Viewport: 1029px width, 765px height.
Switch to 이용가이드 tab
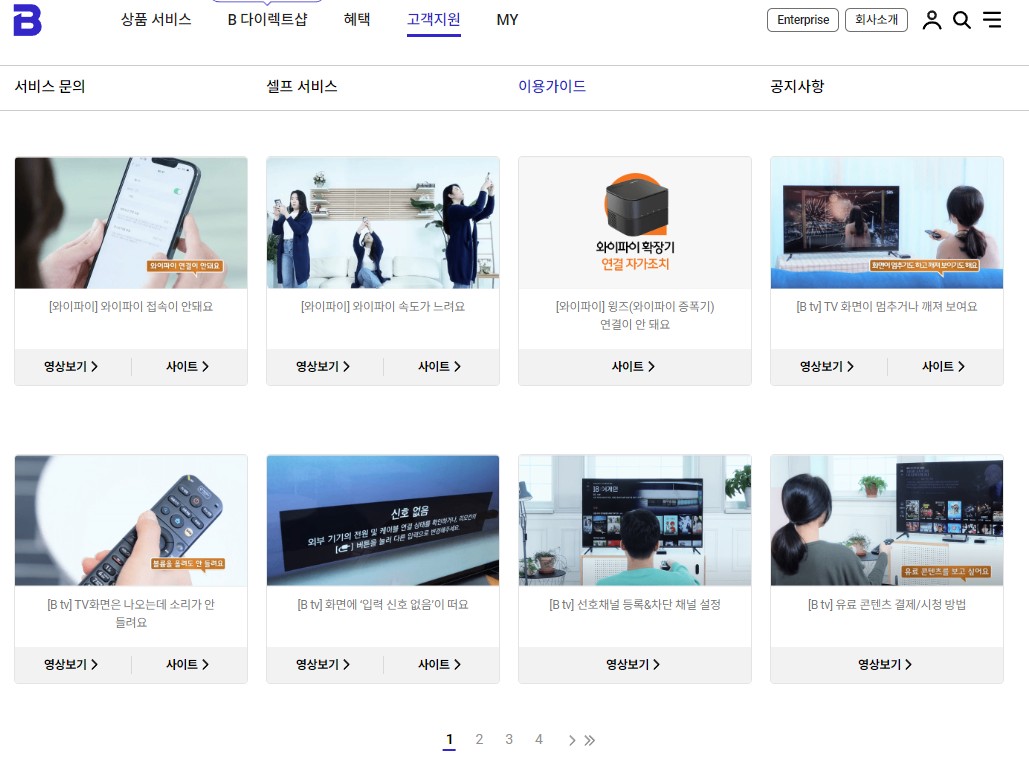[552, 87]
